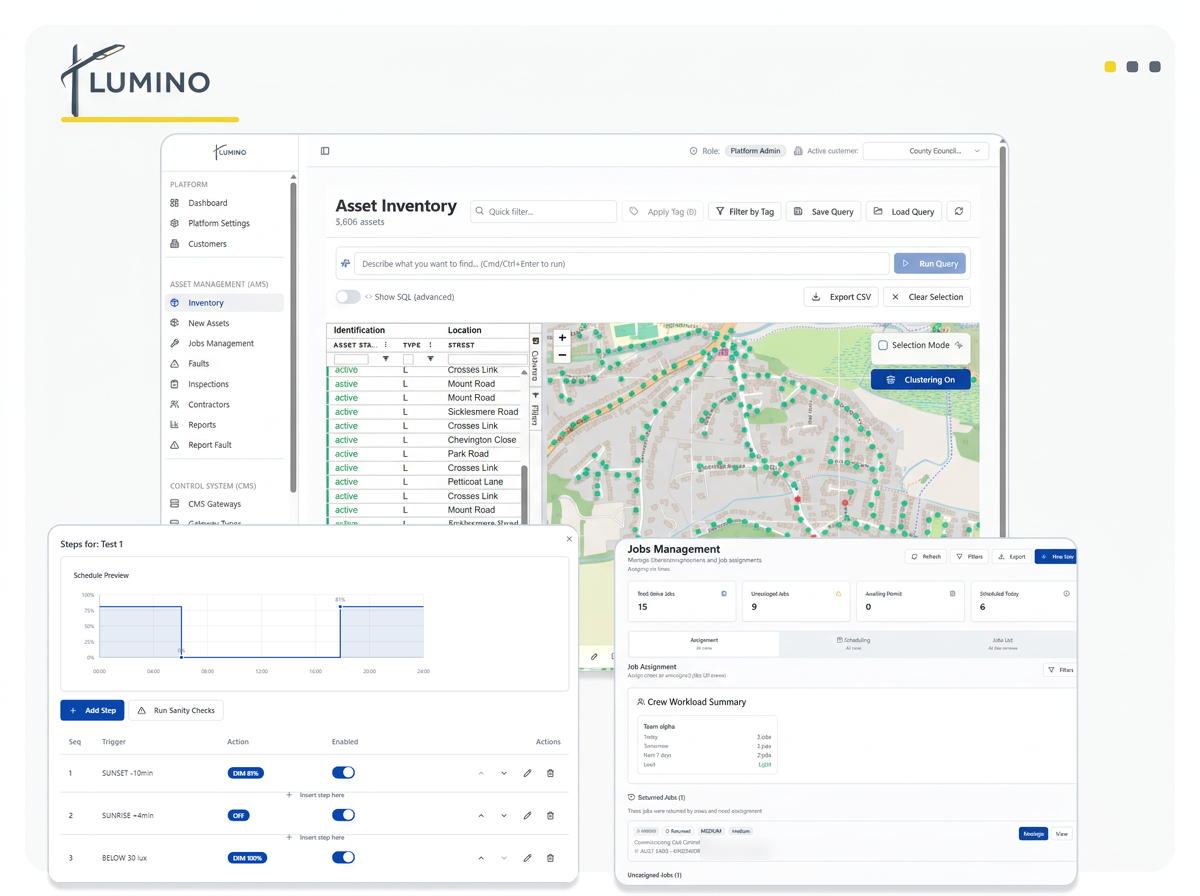Open Jobs Management in sidebar
The width and height of the screenshot is (1200, 896).
pos(221,343)
